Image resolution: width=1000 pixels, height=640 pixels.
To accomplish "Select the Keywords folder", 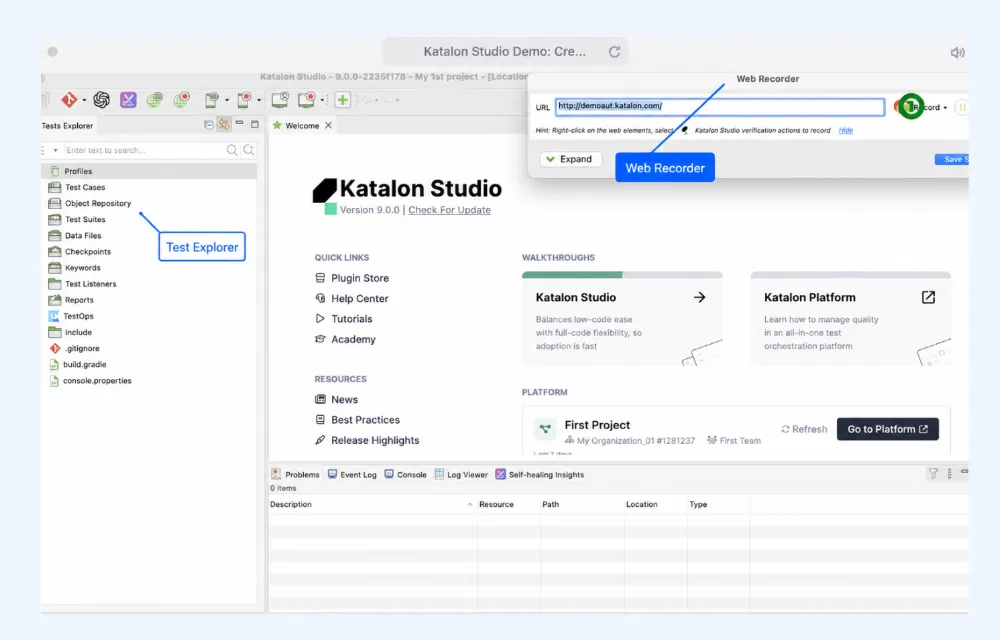I will pyautogui.click(x=82, y=268).
